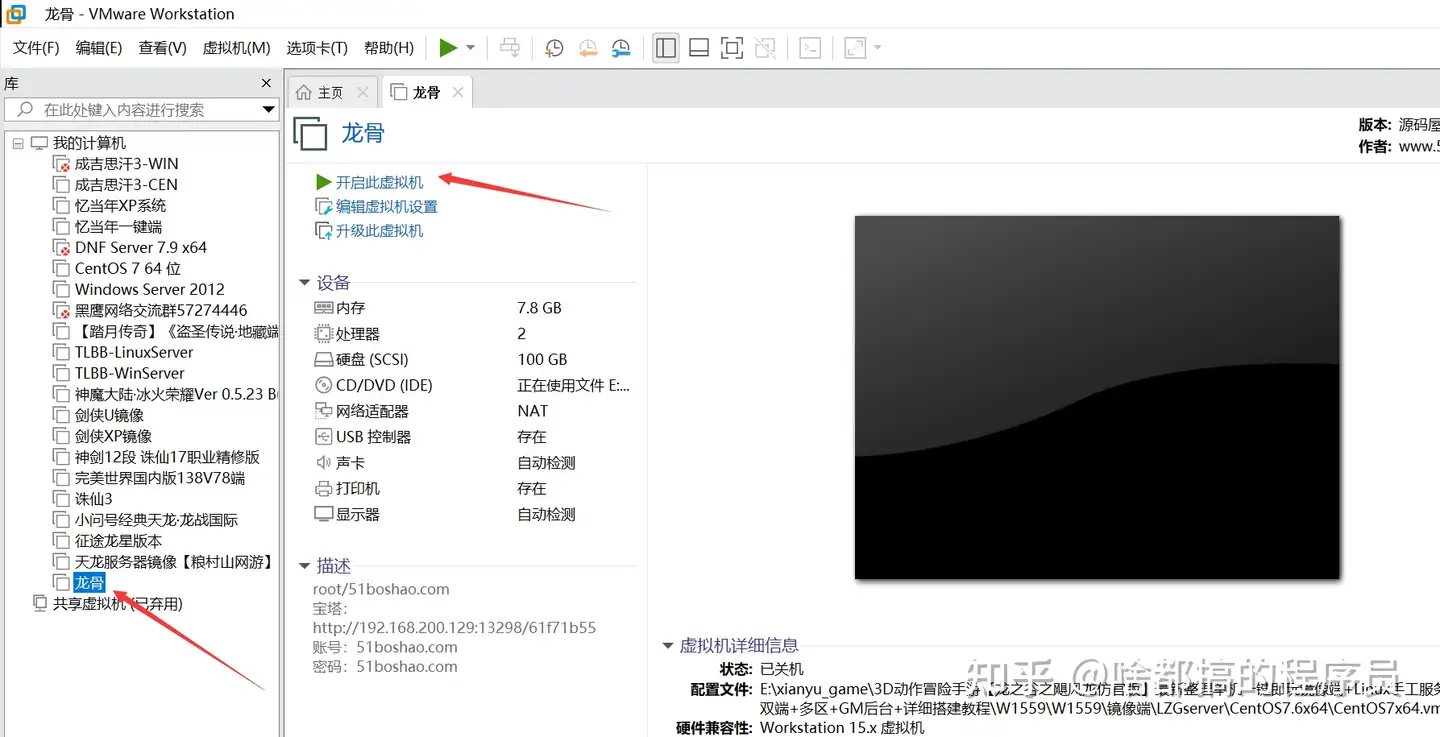The width and height of the screenshot is (1440, 737).
Task: Collapse the 描述 section
Action: 305,566
